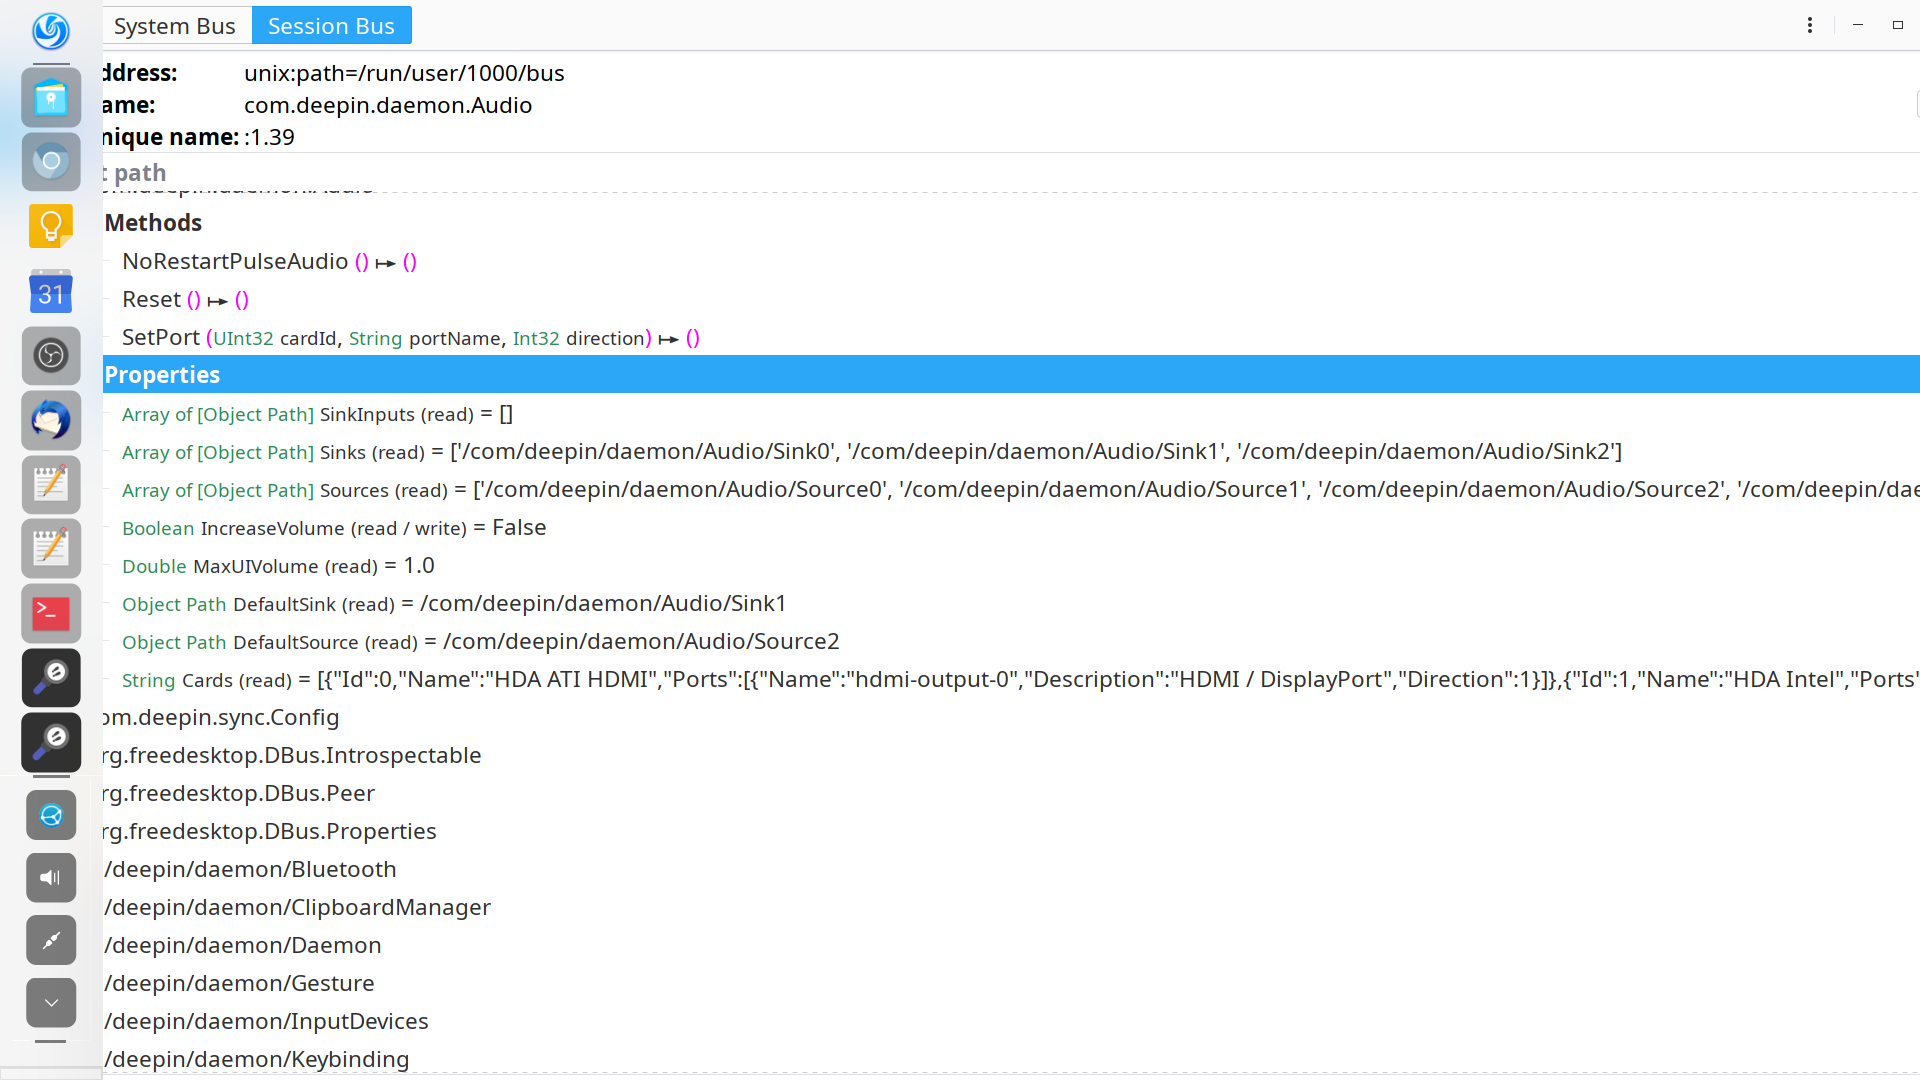Expand the freedesktop.DBus.Introspectable interface
Screen dimensions: 1920x1080
tap(292, 755)
